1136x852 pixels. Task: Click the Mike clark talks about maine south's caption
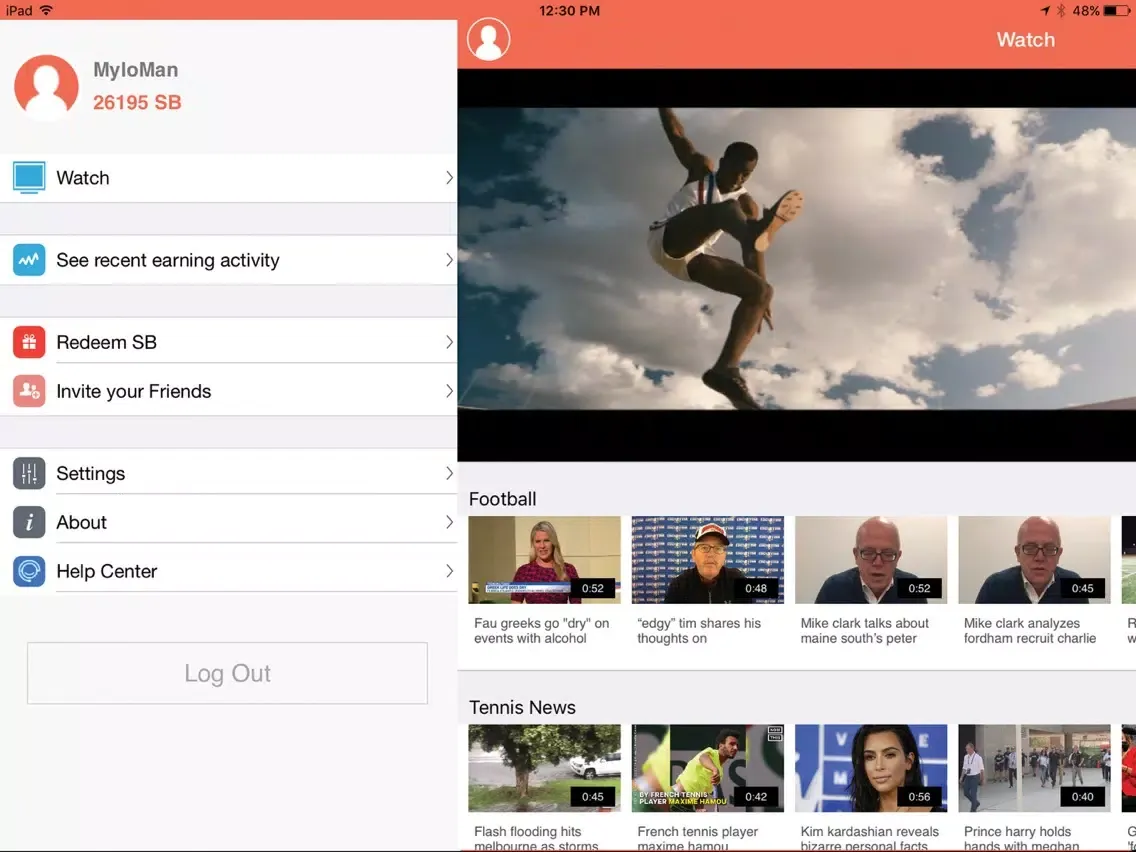864,630
